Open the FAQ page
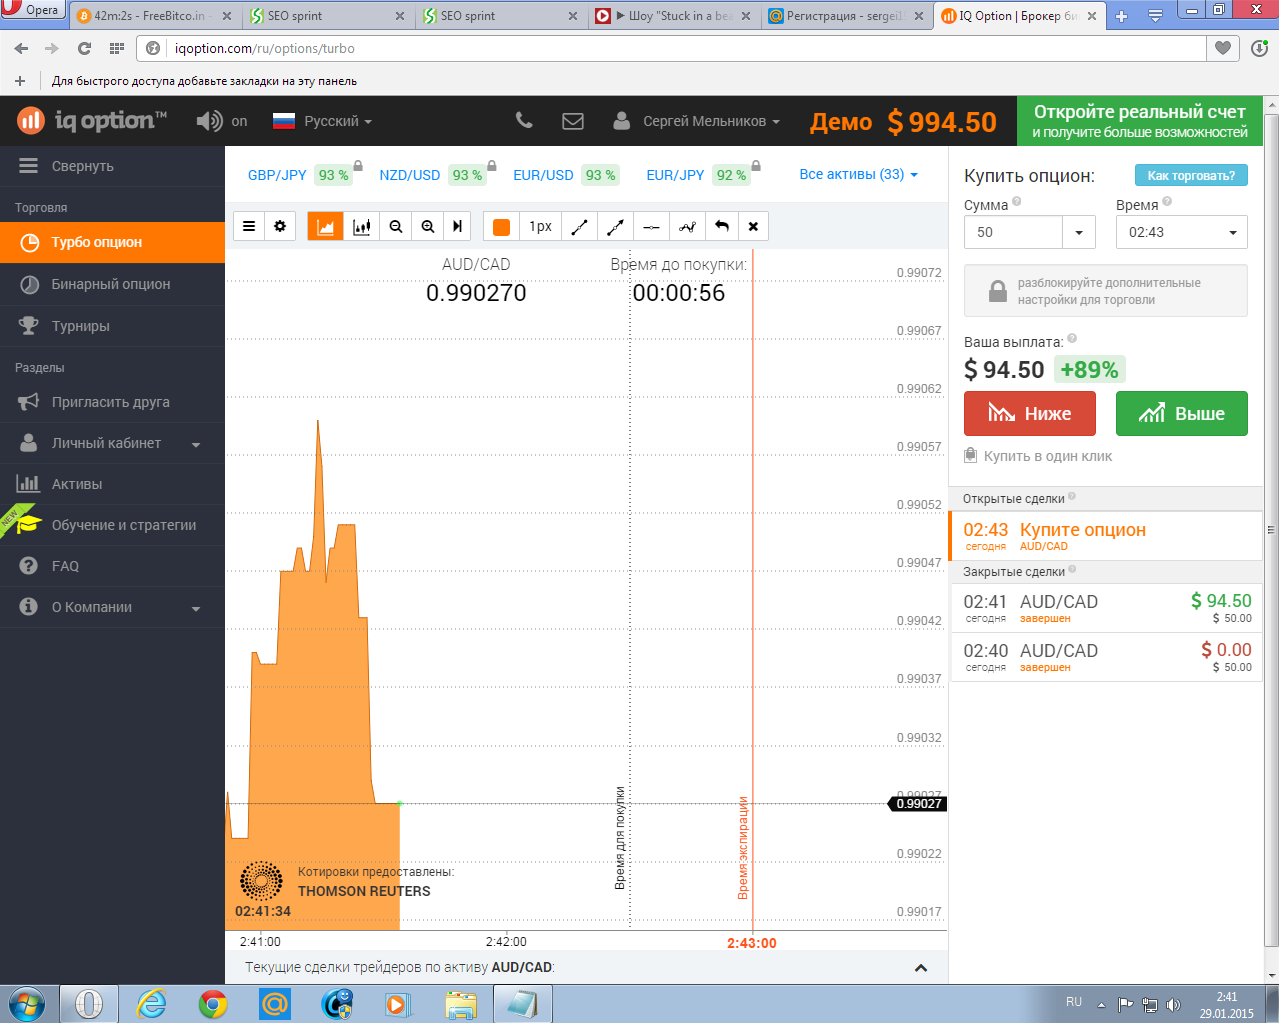This screenshot has width=1279, height=1023. (x=112, y=566)
